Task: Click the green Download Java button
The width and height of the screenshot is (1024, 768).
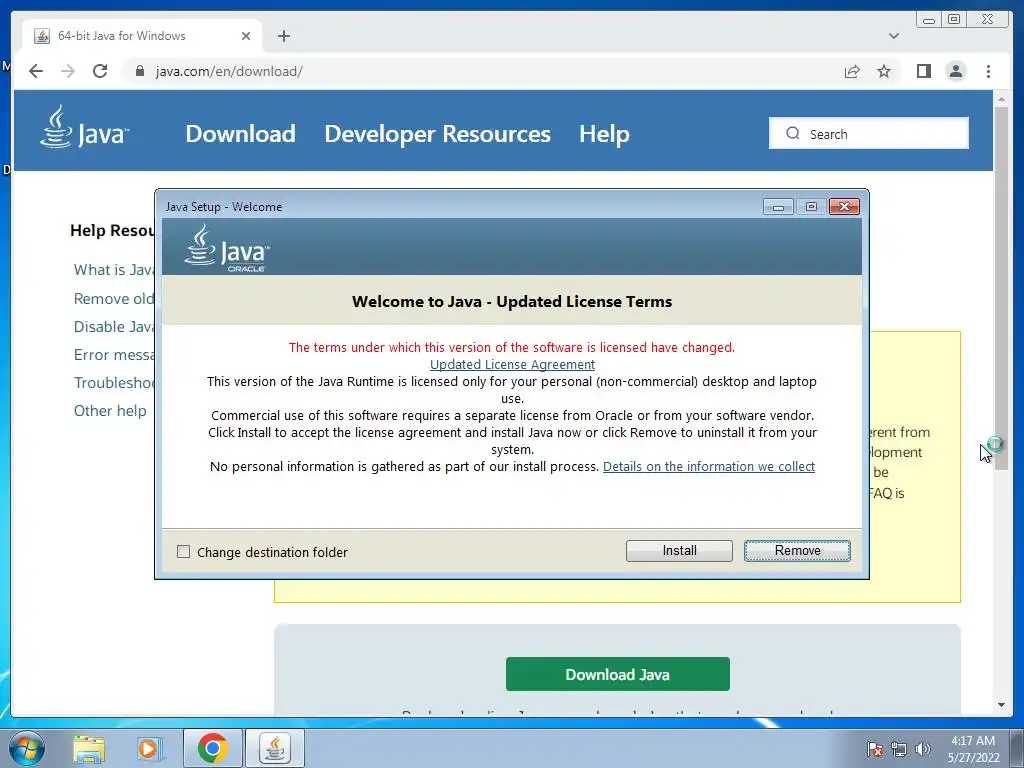Action: click(x=618, y=674)
